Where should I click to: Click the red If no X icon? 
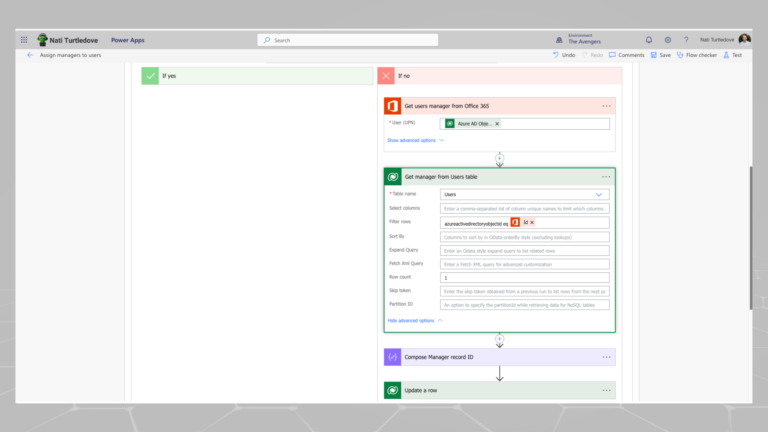[386, 76]
